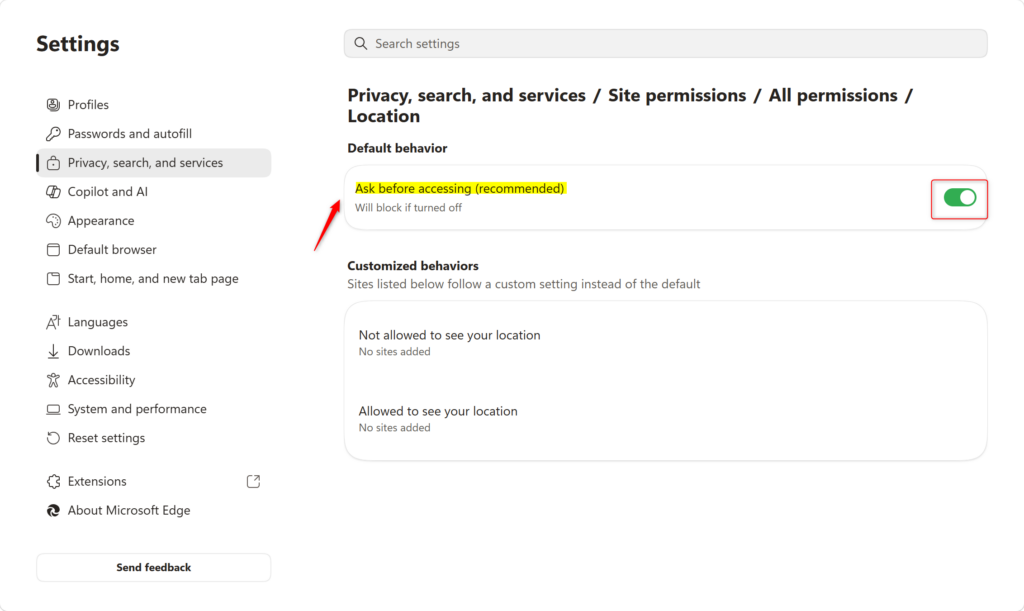This screenshot has width=1024, height=611.
Task: Click 'Allowed to see your location' heading
Action: [438, 411]
